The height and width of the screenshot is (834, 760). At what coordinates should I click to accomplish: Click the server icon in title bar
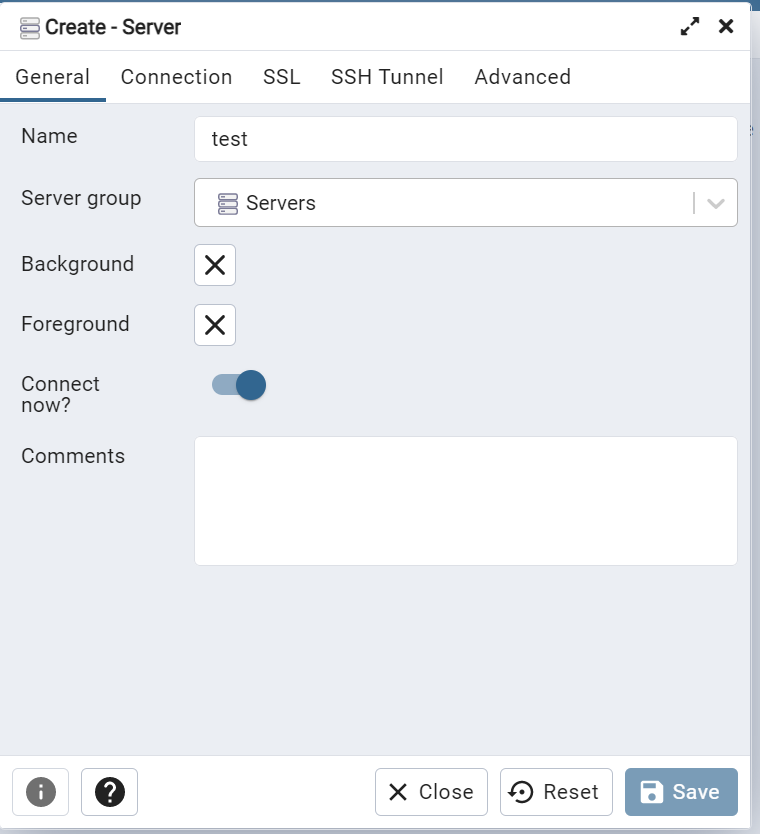(30, 27)
